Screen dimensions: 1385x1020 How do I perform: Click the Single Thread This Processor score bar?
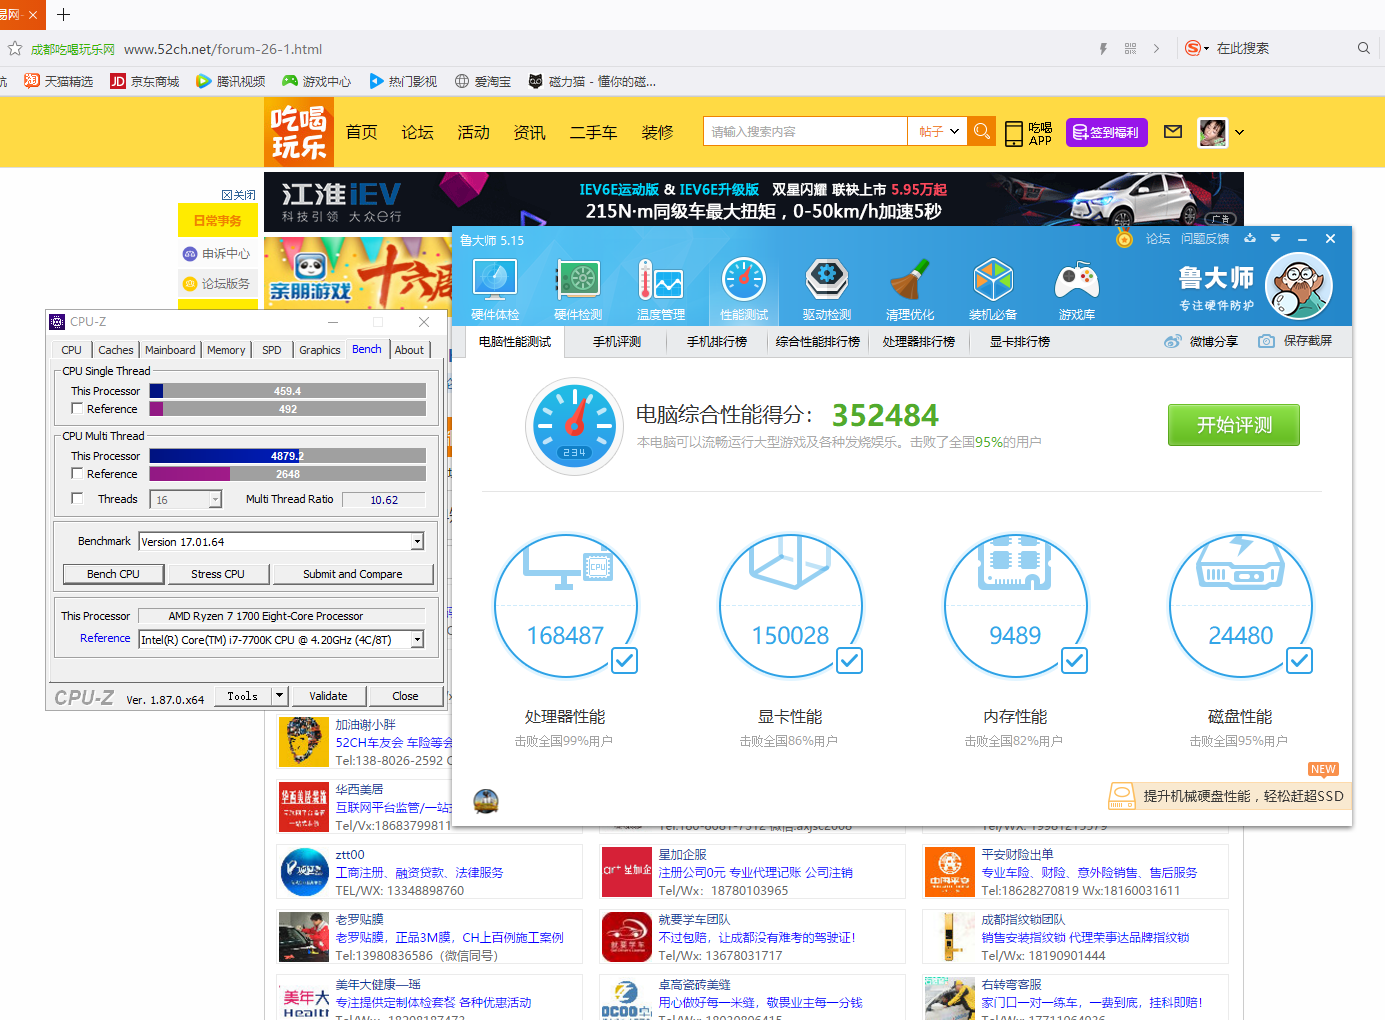[x=288, y=391]
